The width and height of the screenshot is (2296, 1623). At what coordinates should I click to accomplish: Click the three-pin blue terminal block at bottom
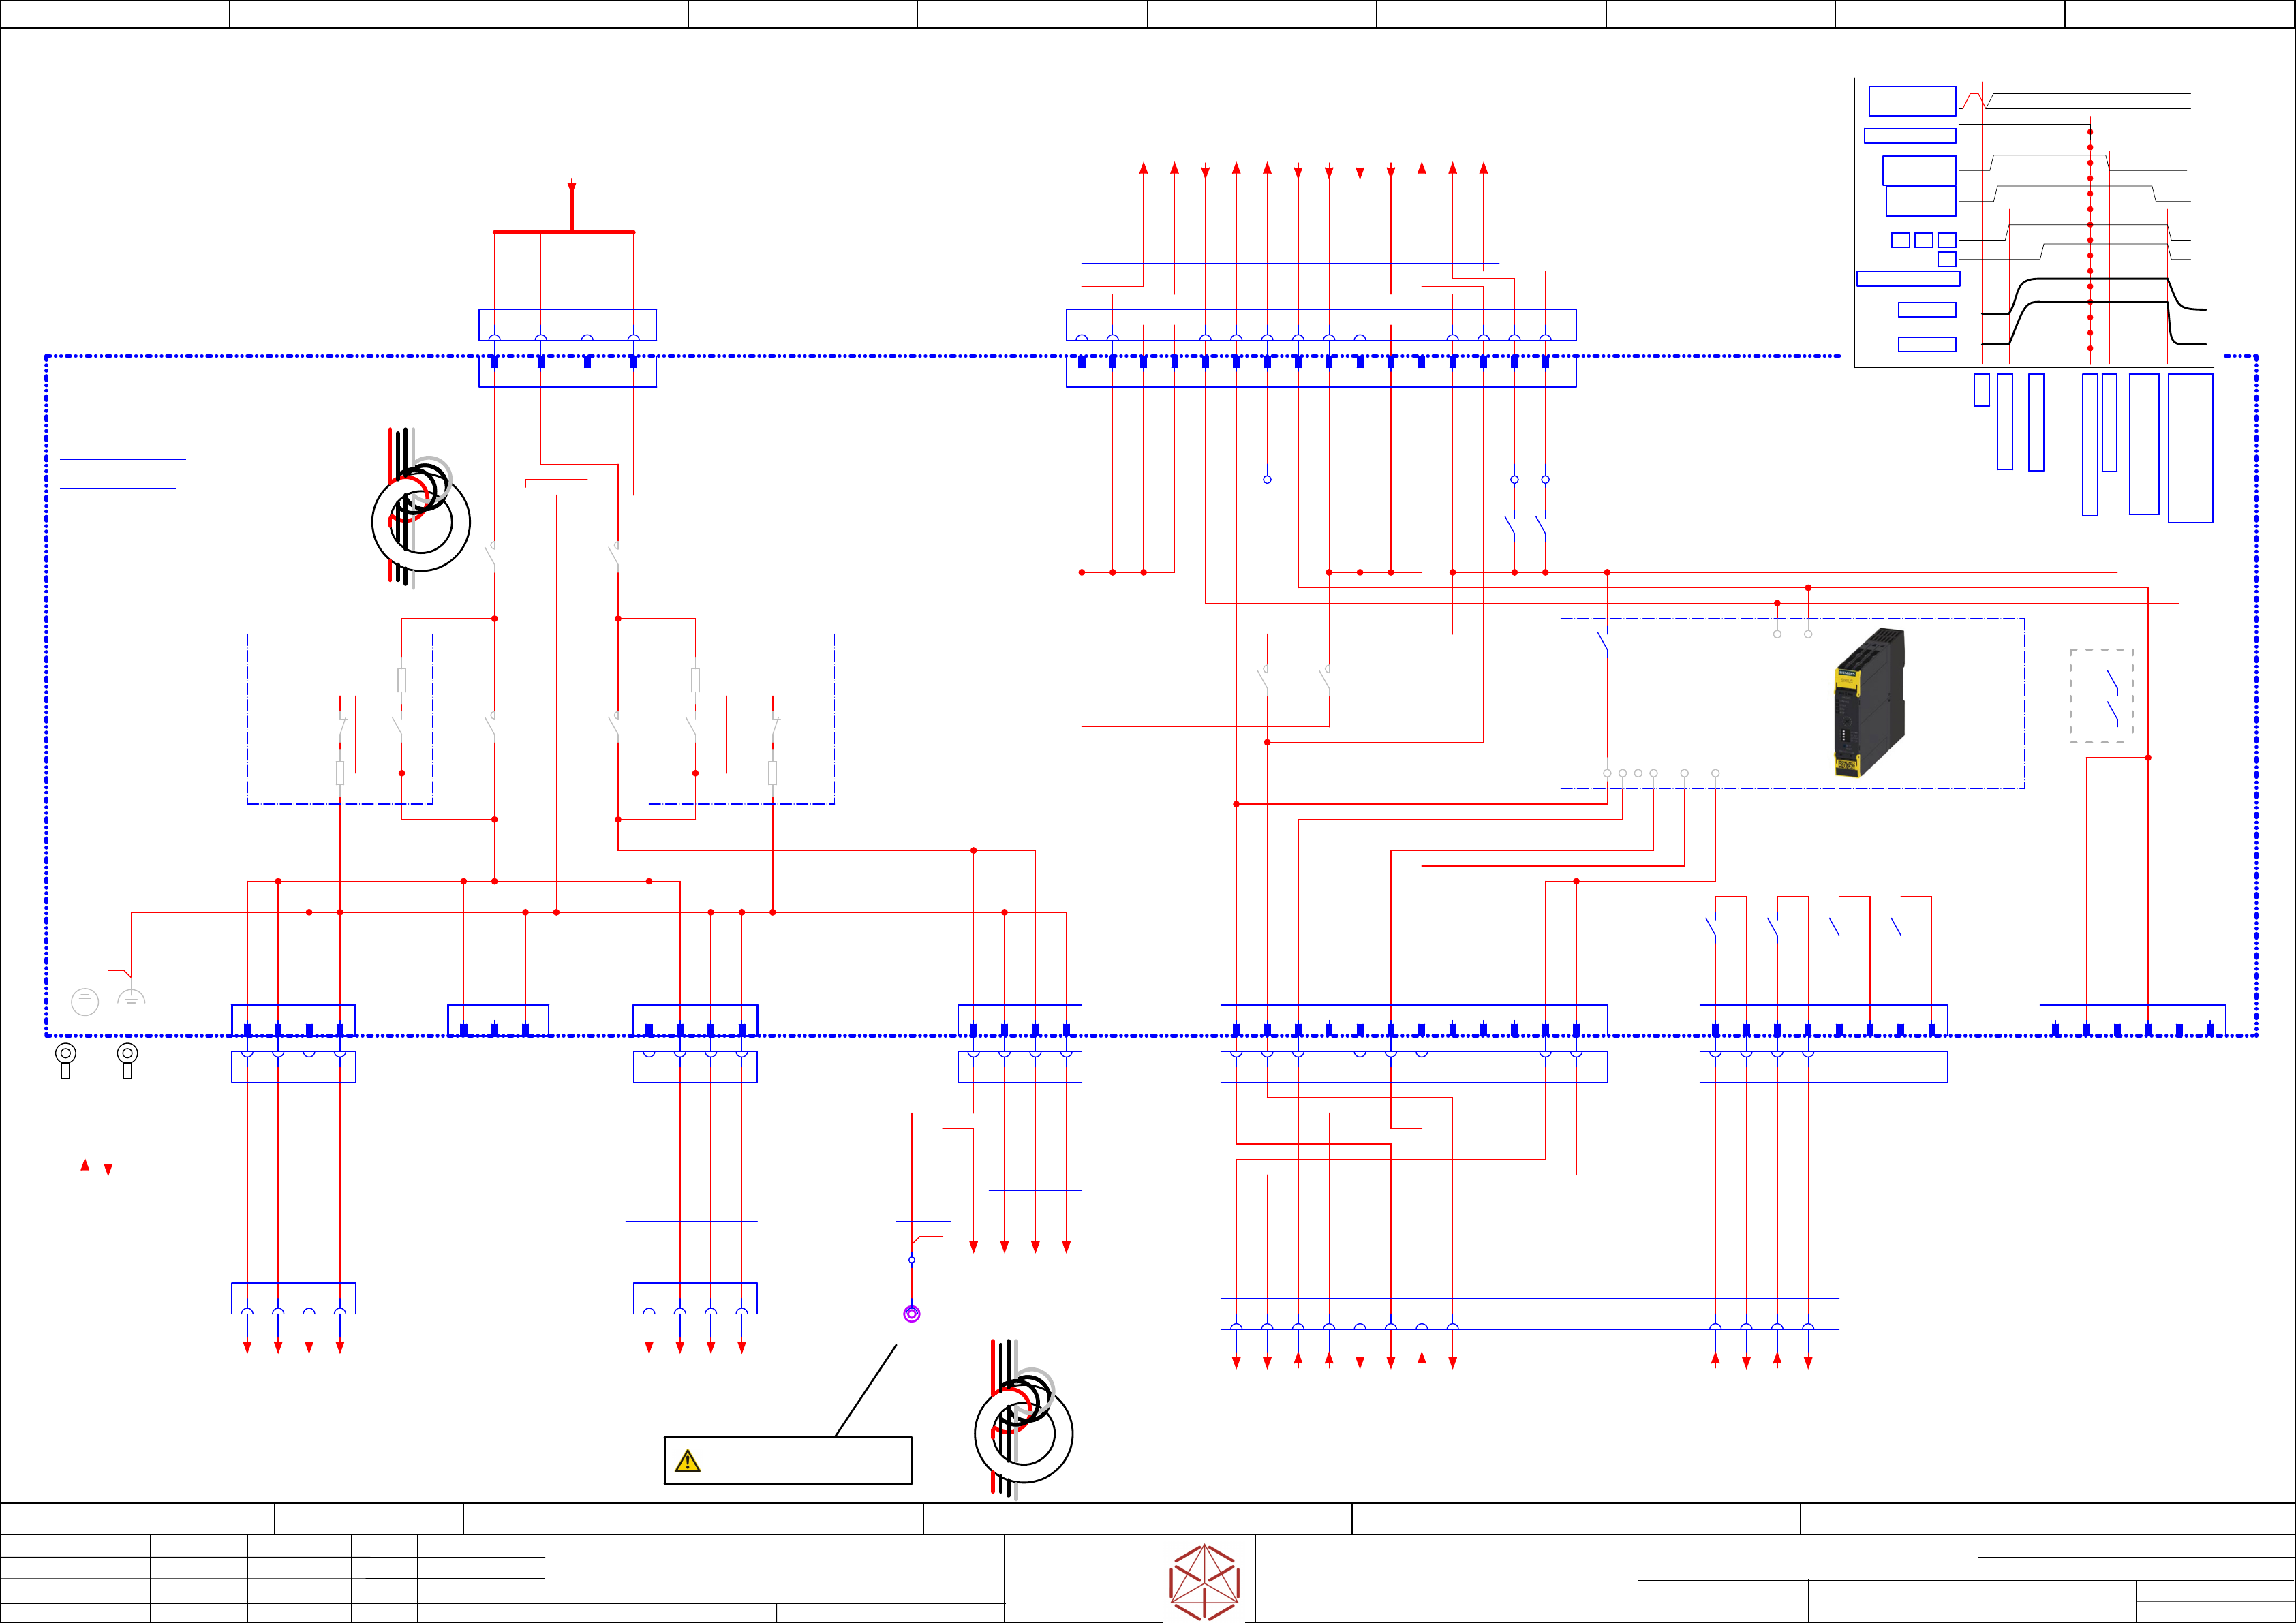click(497, 1019)
